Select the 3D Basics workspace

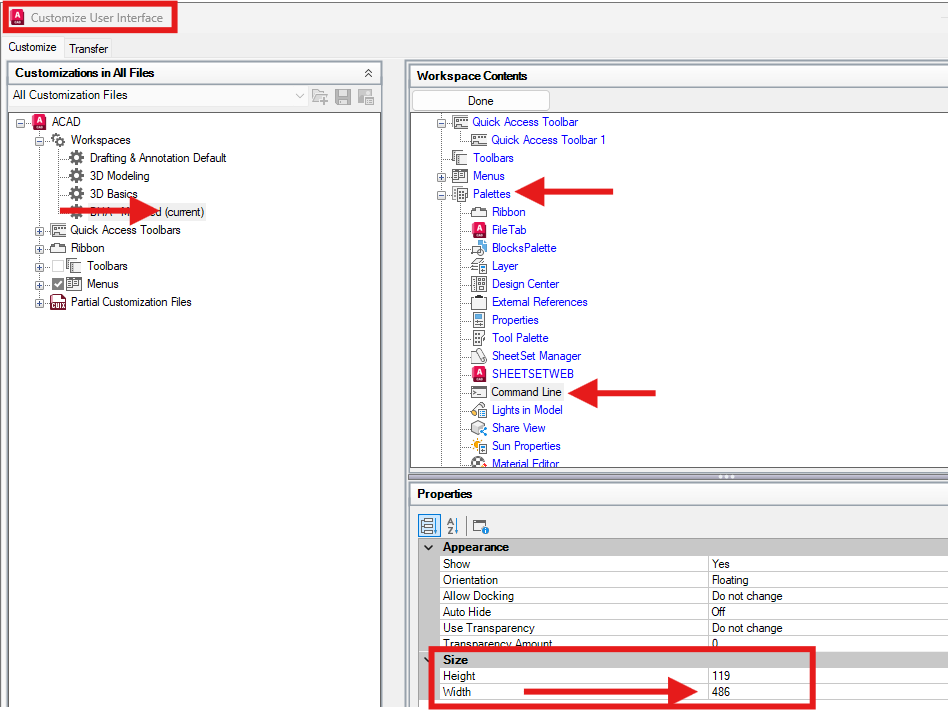pos(114,194)
